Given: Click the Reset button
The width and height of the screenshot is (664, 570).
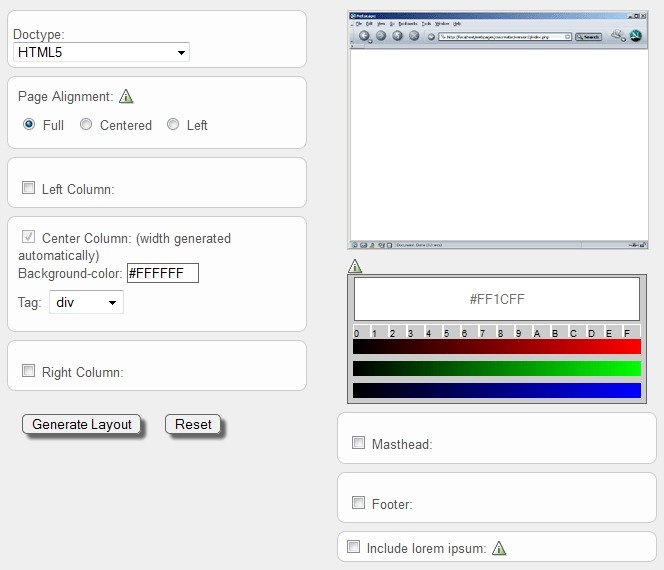Looking at the screenshot, I should 193,424.
